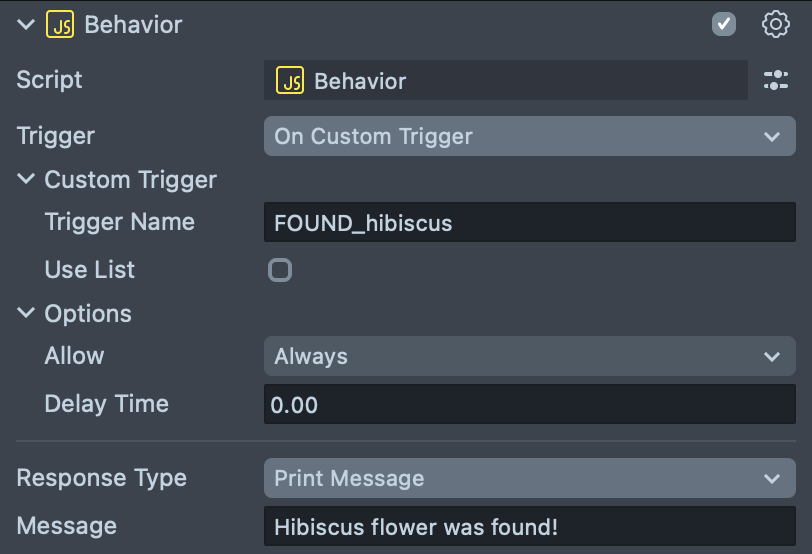Click the Behavior component title
The image size is (812, 554).
click(133, 25)
